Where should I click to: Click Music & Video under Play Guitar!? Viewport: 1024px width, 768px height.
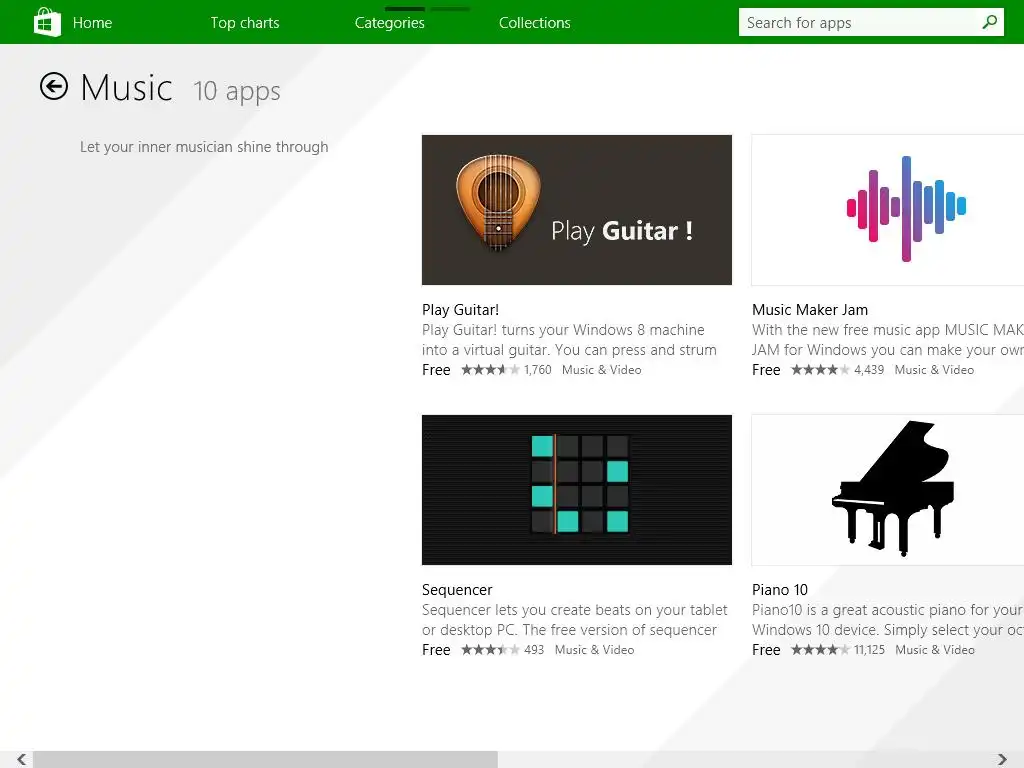[601, 370]
